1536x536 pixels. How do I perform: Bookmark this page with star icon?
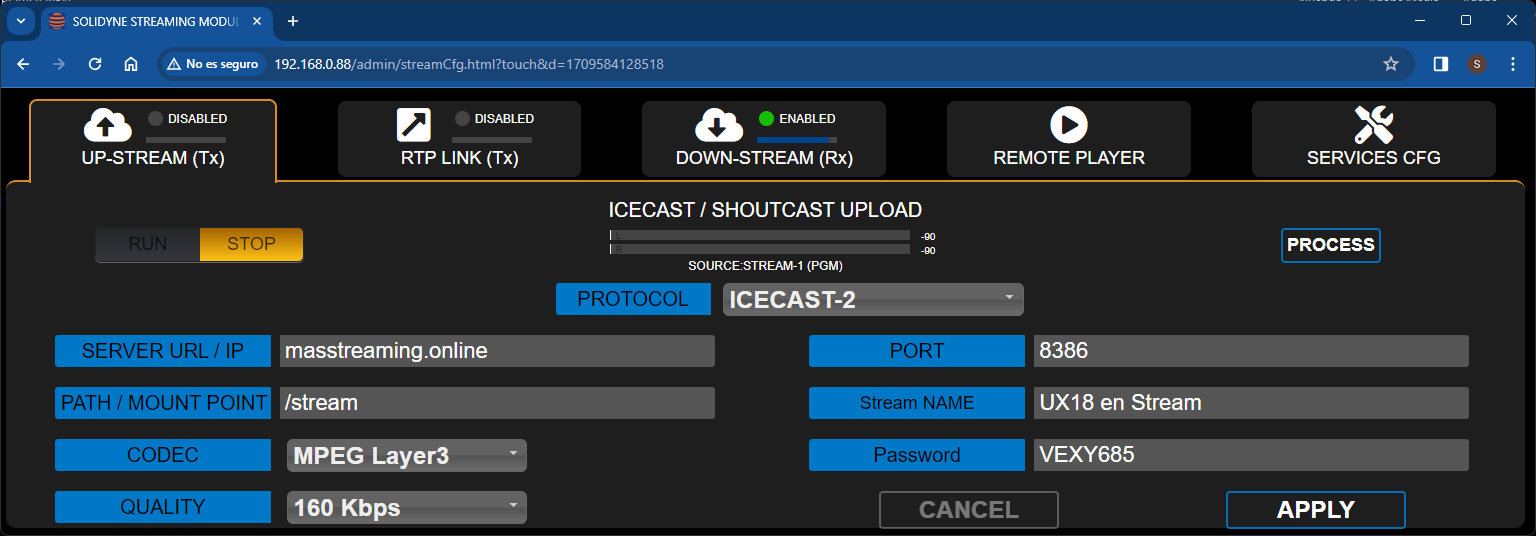coord(1391,64)
